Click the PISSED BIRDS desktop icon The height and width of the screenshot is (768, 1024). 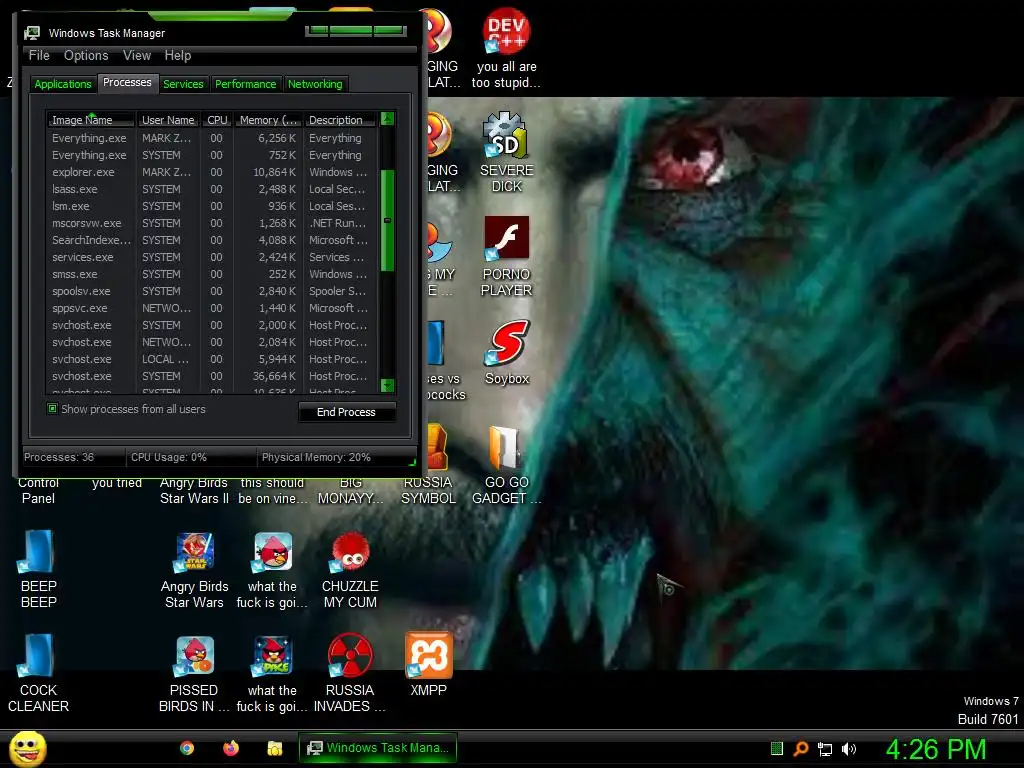(x=195, y=656)
